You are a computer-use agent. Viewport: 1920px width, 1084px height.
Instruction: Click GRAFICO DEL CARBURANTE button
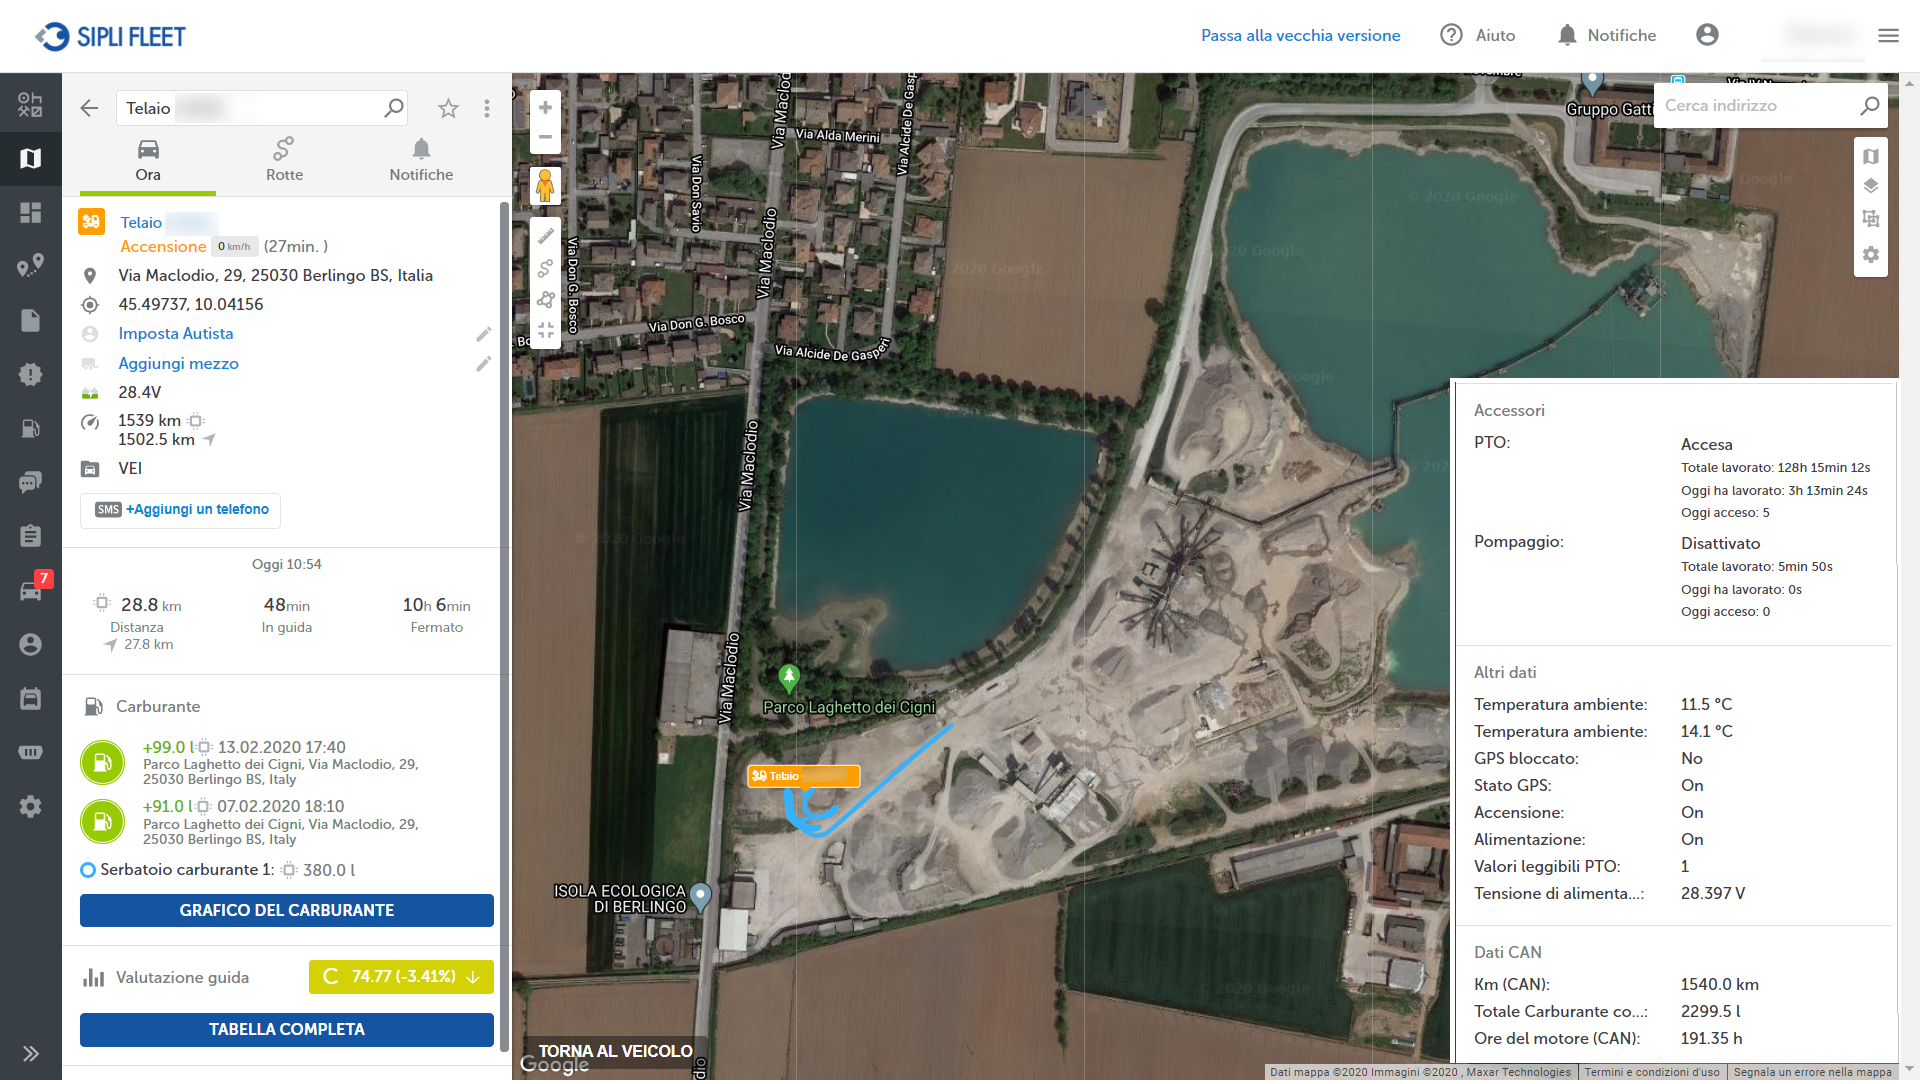point(287,910)
